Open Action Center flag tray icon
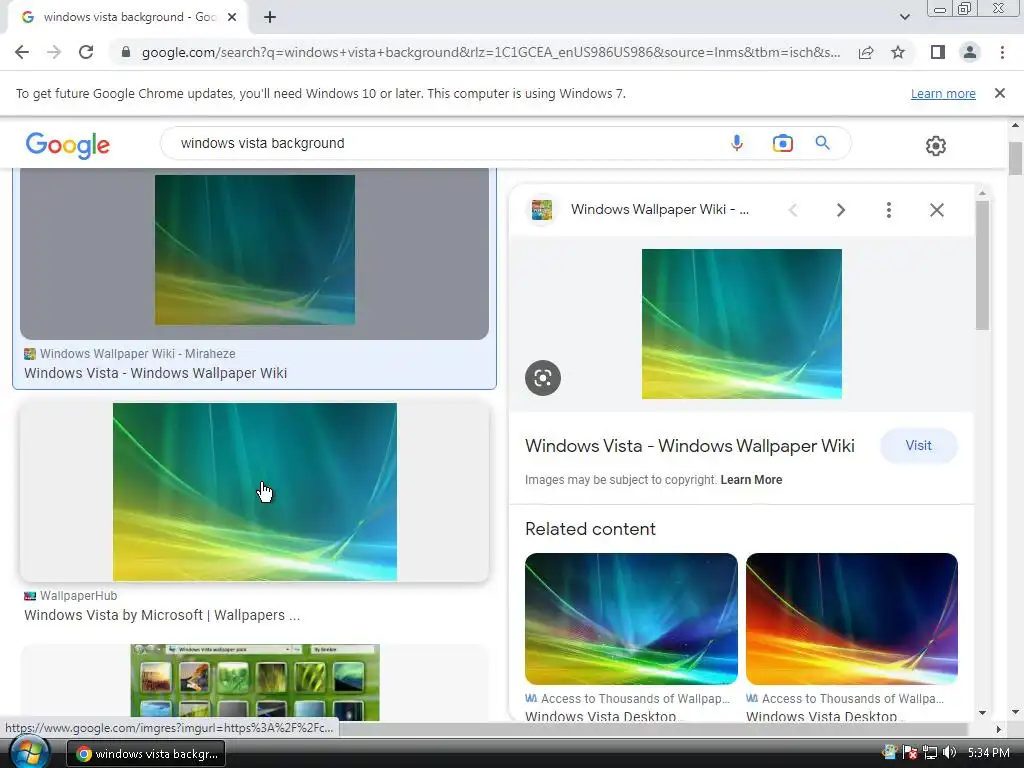The image size is (1024, 768). 909,752
